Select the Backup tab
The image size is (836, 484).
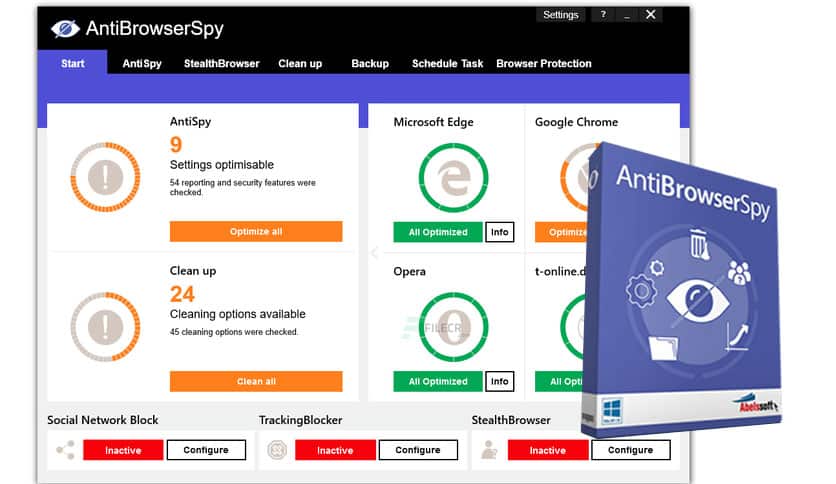click(370, 63)
